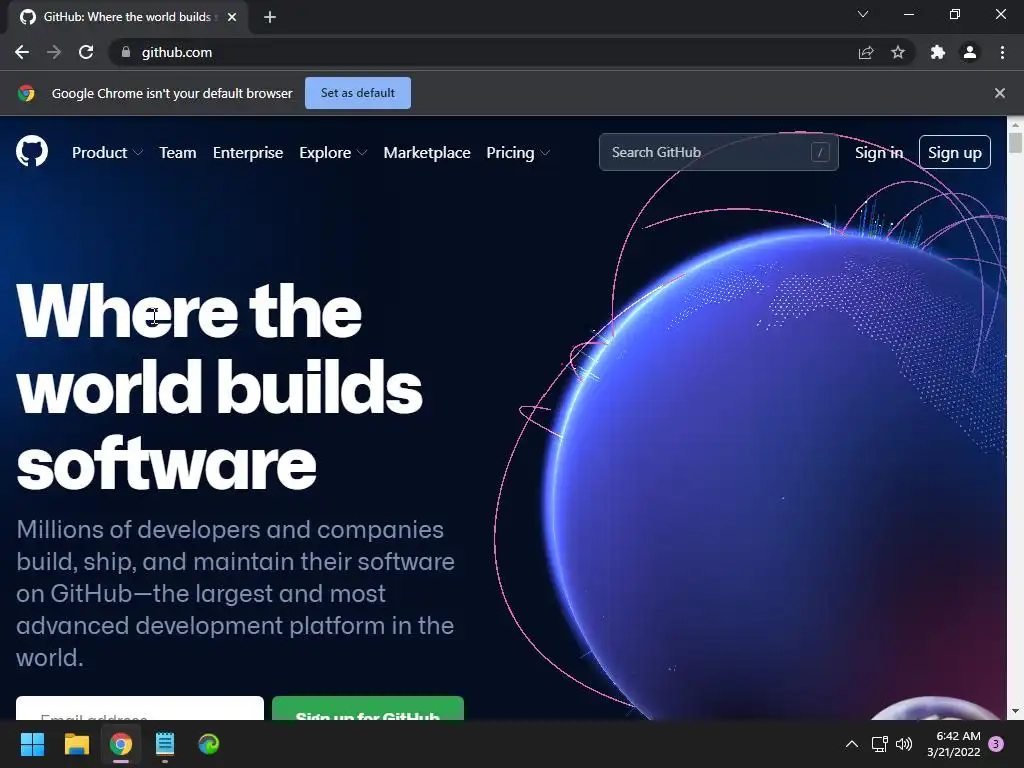This screenshot has width=1024, height=768.
Task: Open the Windows Start menu
Action: pos(32,744)
